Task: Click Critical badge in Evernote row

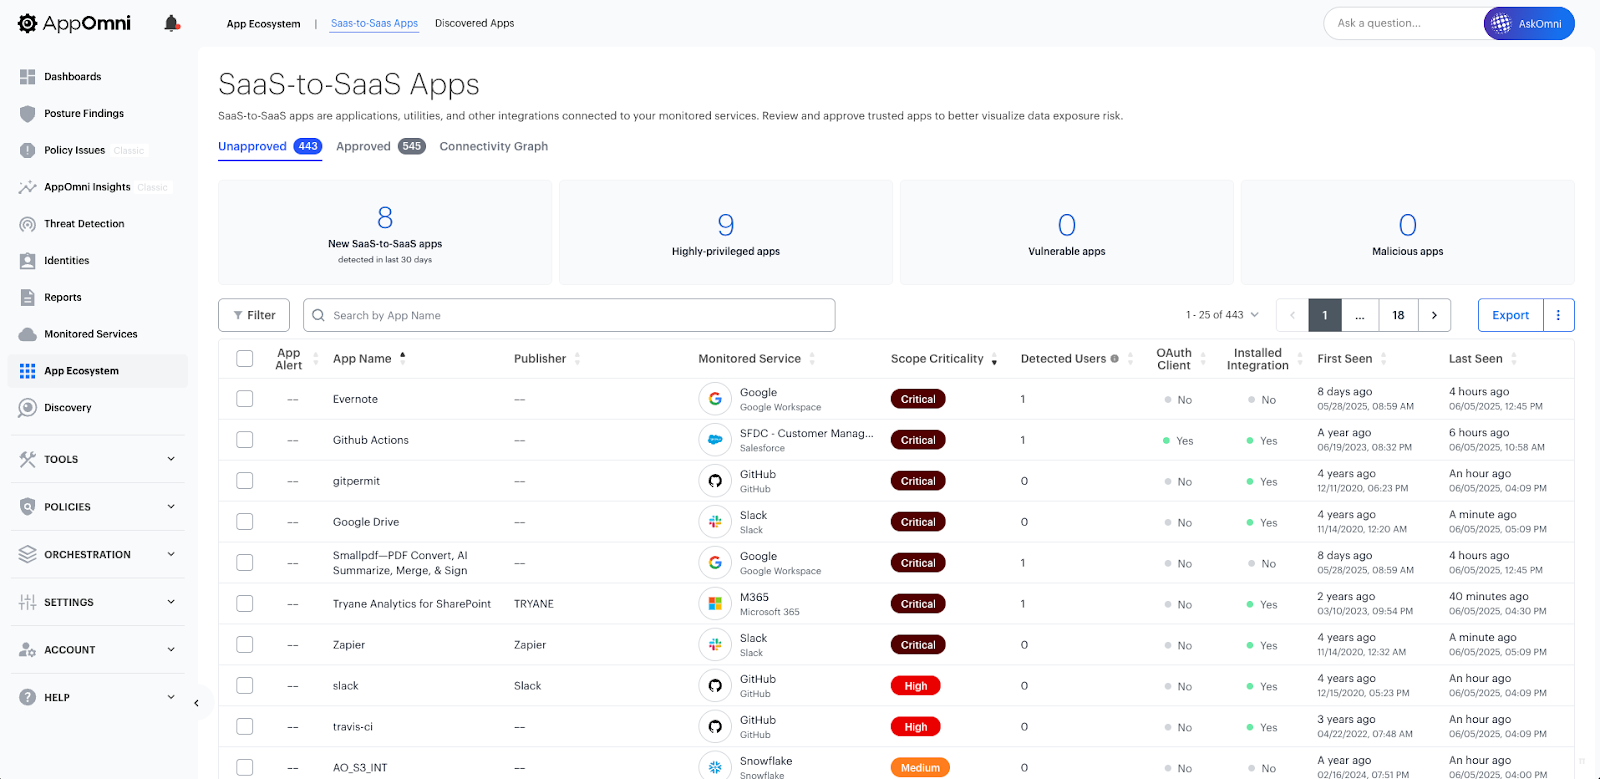Action: coord(918,399)
